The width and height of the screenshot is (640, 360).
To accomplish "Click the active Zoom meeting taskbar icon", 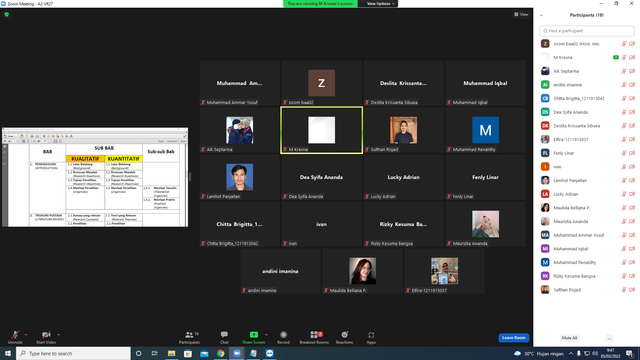I will coord(237,353).
